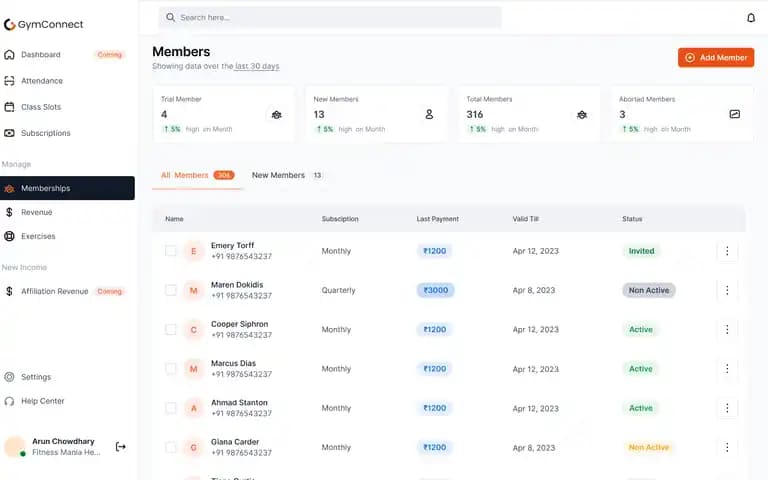Click the ₹3000 payment badge for Maren Dokidis
Viewport: 768px width, 480px height.
point(435,290)
